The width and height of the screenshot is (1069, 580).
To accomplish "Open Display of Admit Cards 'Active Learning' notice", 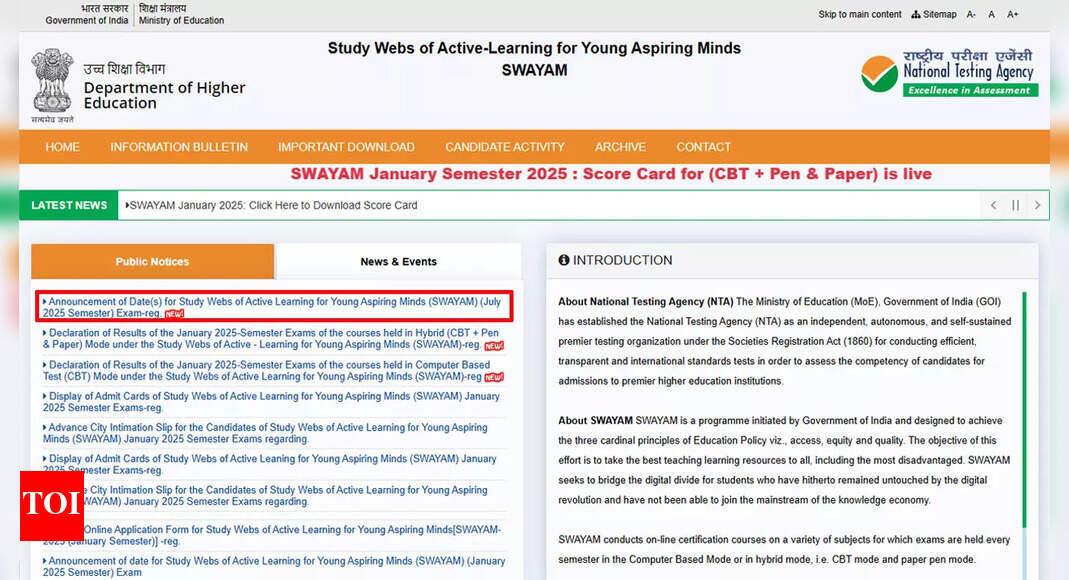I will click(x=271, y=402).
